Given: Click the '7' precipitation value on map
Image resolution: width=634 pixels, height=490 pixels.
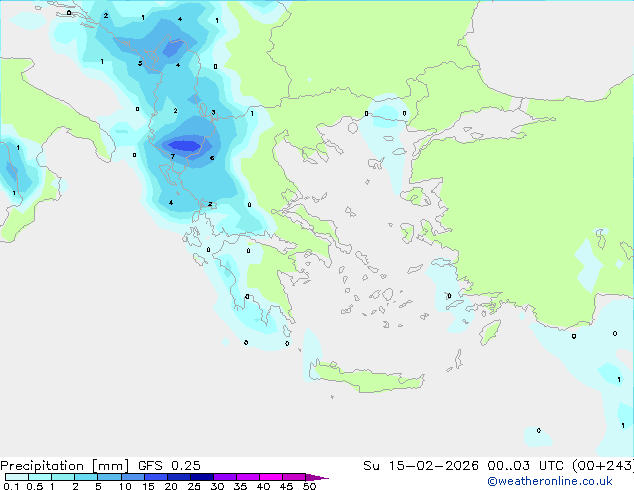Looking at the screenshot, I should [x=173, y=156].
